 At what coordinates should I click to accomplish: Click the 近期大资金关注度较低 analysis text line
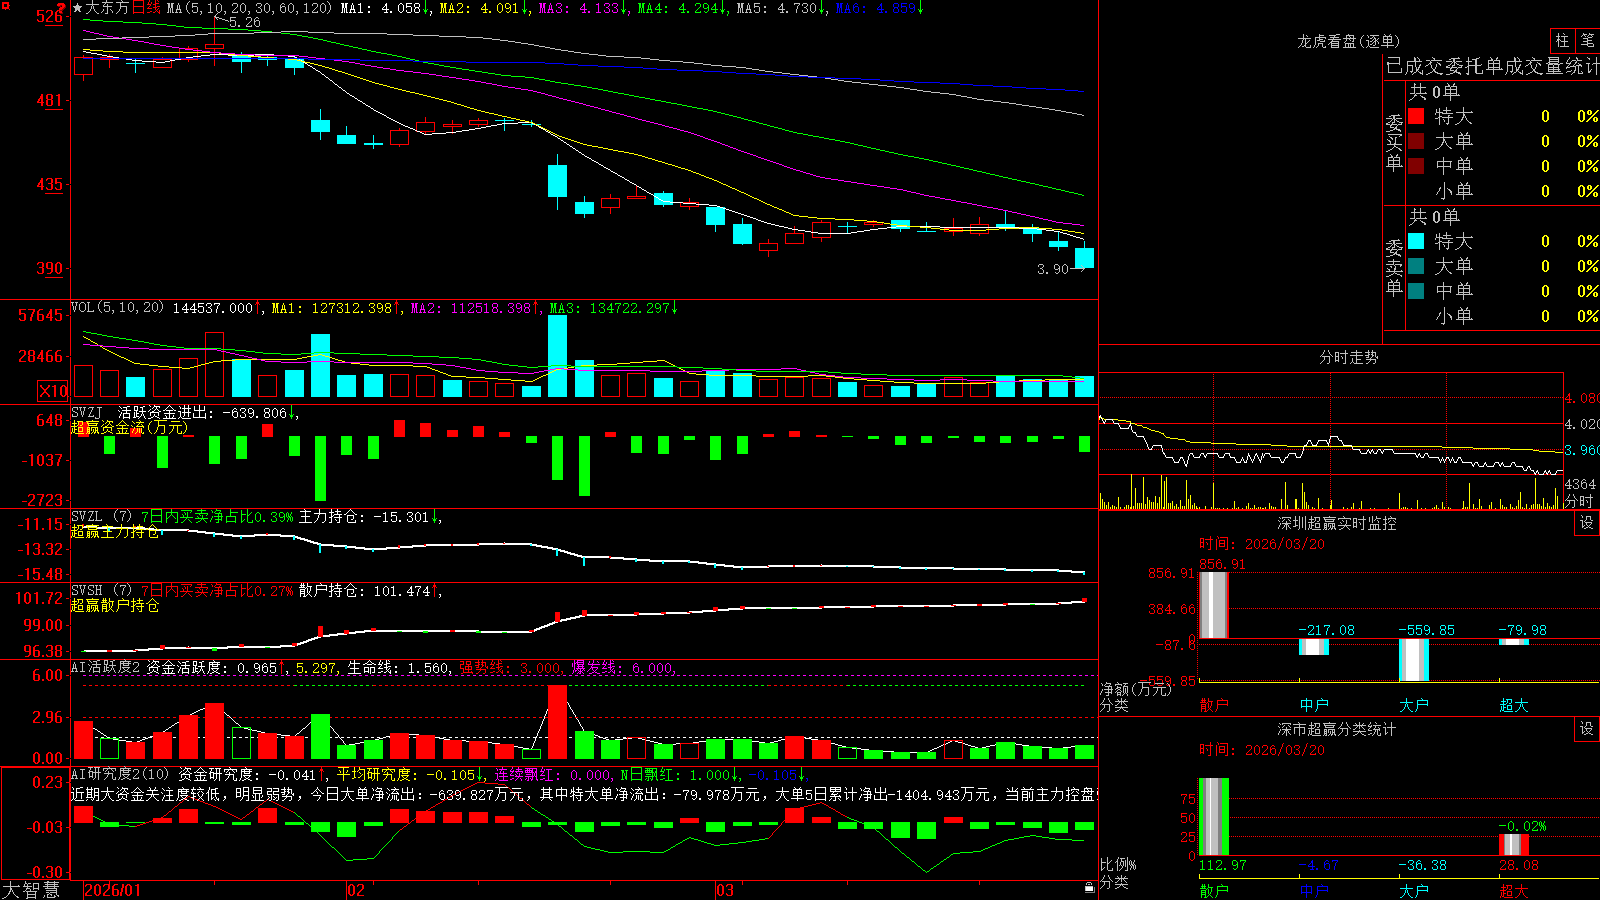584,795
